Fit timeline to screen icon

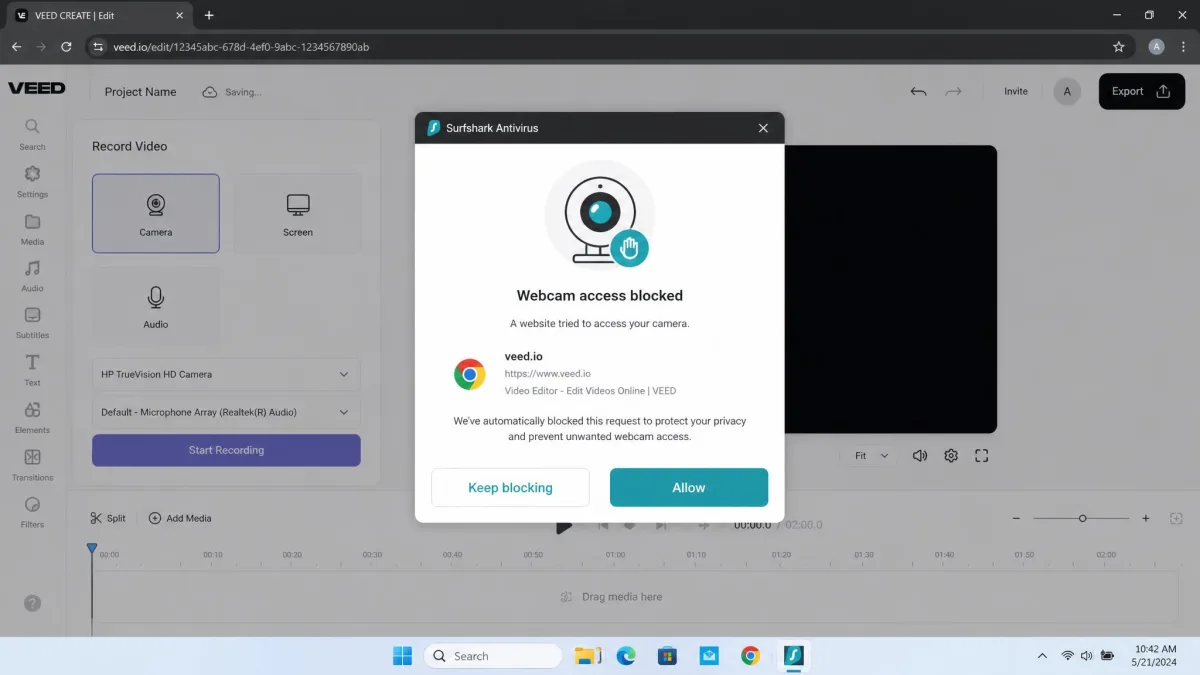(x=1176, y=518)
